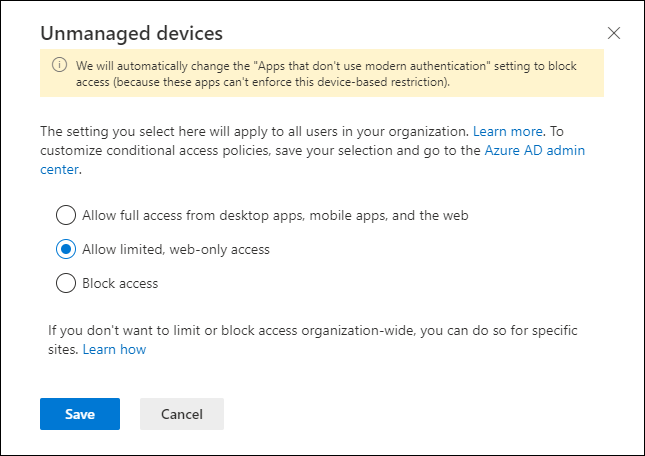This screenshot has width=645, height=456.
Task: Click the paragraph starting "The setting you select"
Action: (313, 150)
